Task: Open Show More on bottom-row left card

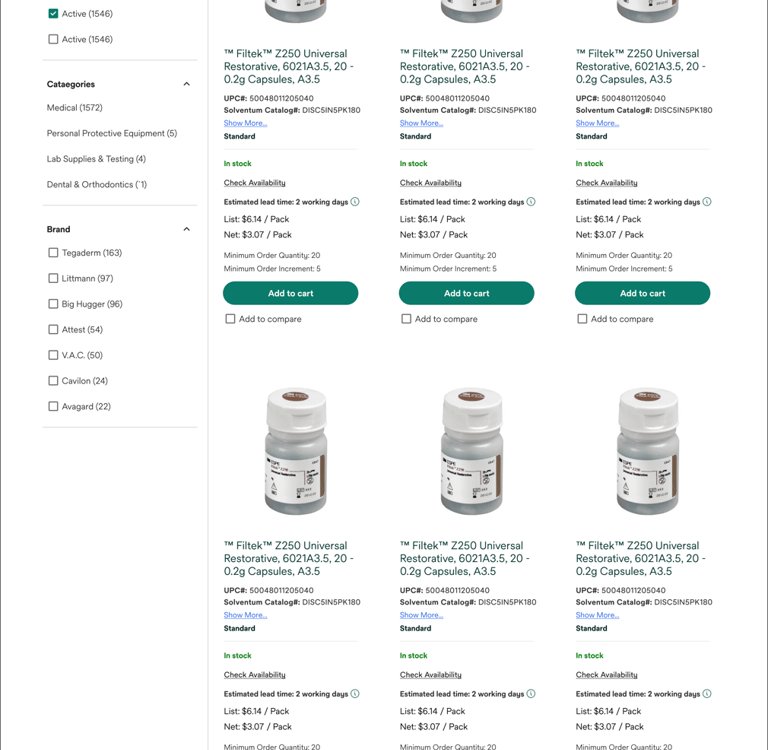Action: [x=245, y=615]
